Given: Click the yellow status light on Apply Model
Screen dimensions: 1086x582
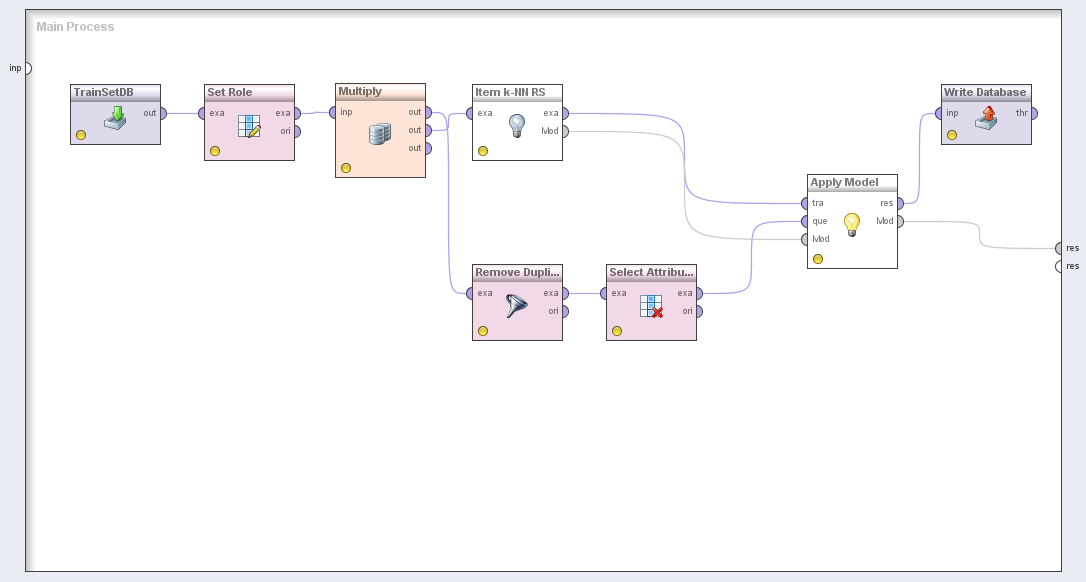Looking at the screenshot, I should [x=818, y=259].
